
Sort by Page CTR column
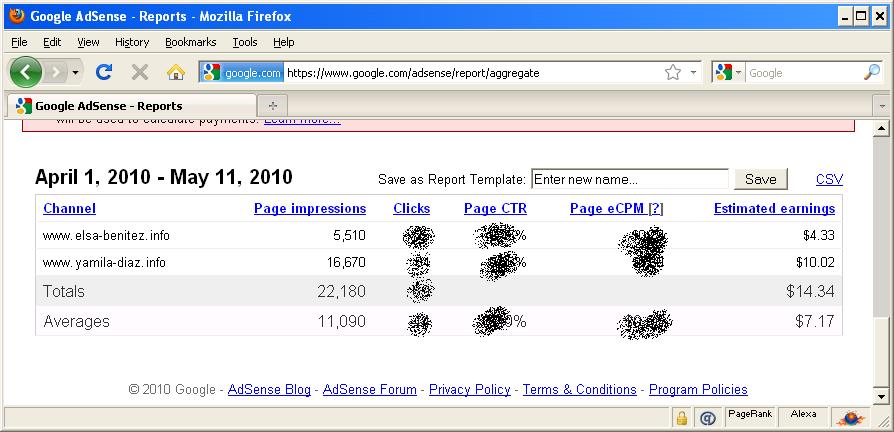click(495, 209)
